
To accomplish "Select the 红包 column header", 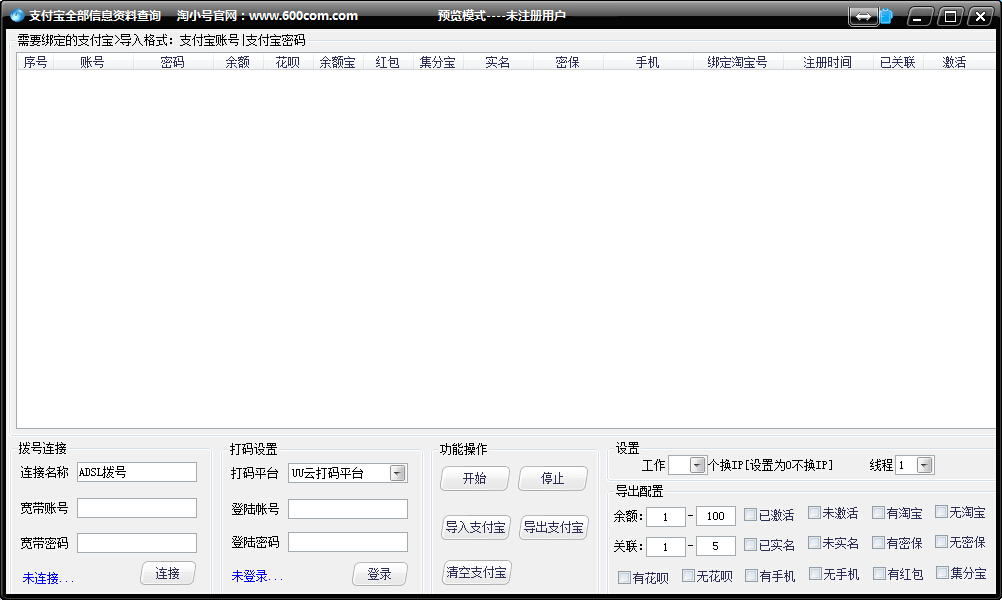I will (387, 62).
